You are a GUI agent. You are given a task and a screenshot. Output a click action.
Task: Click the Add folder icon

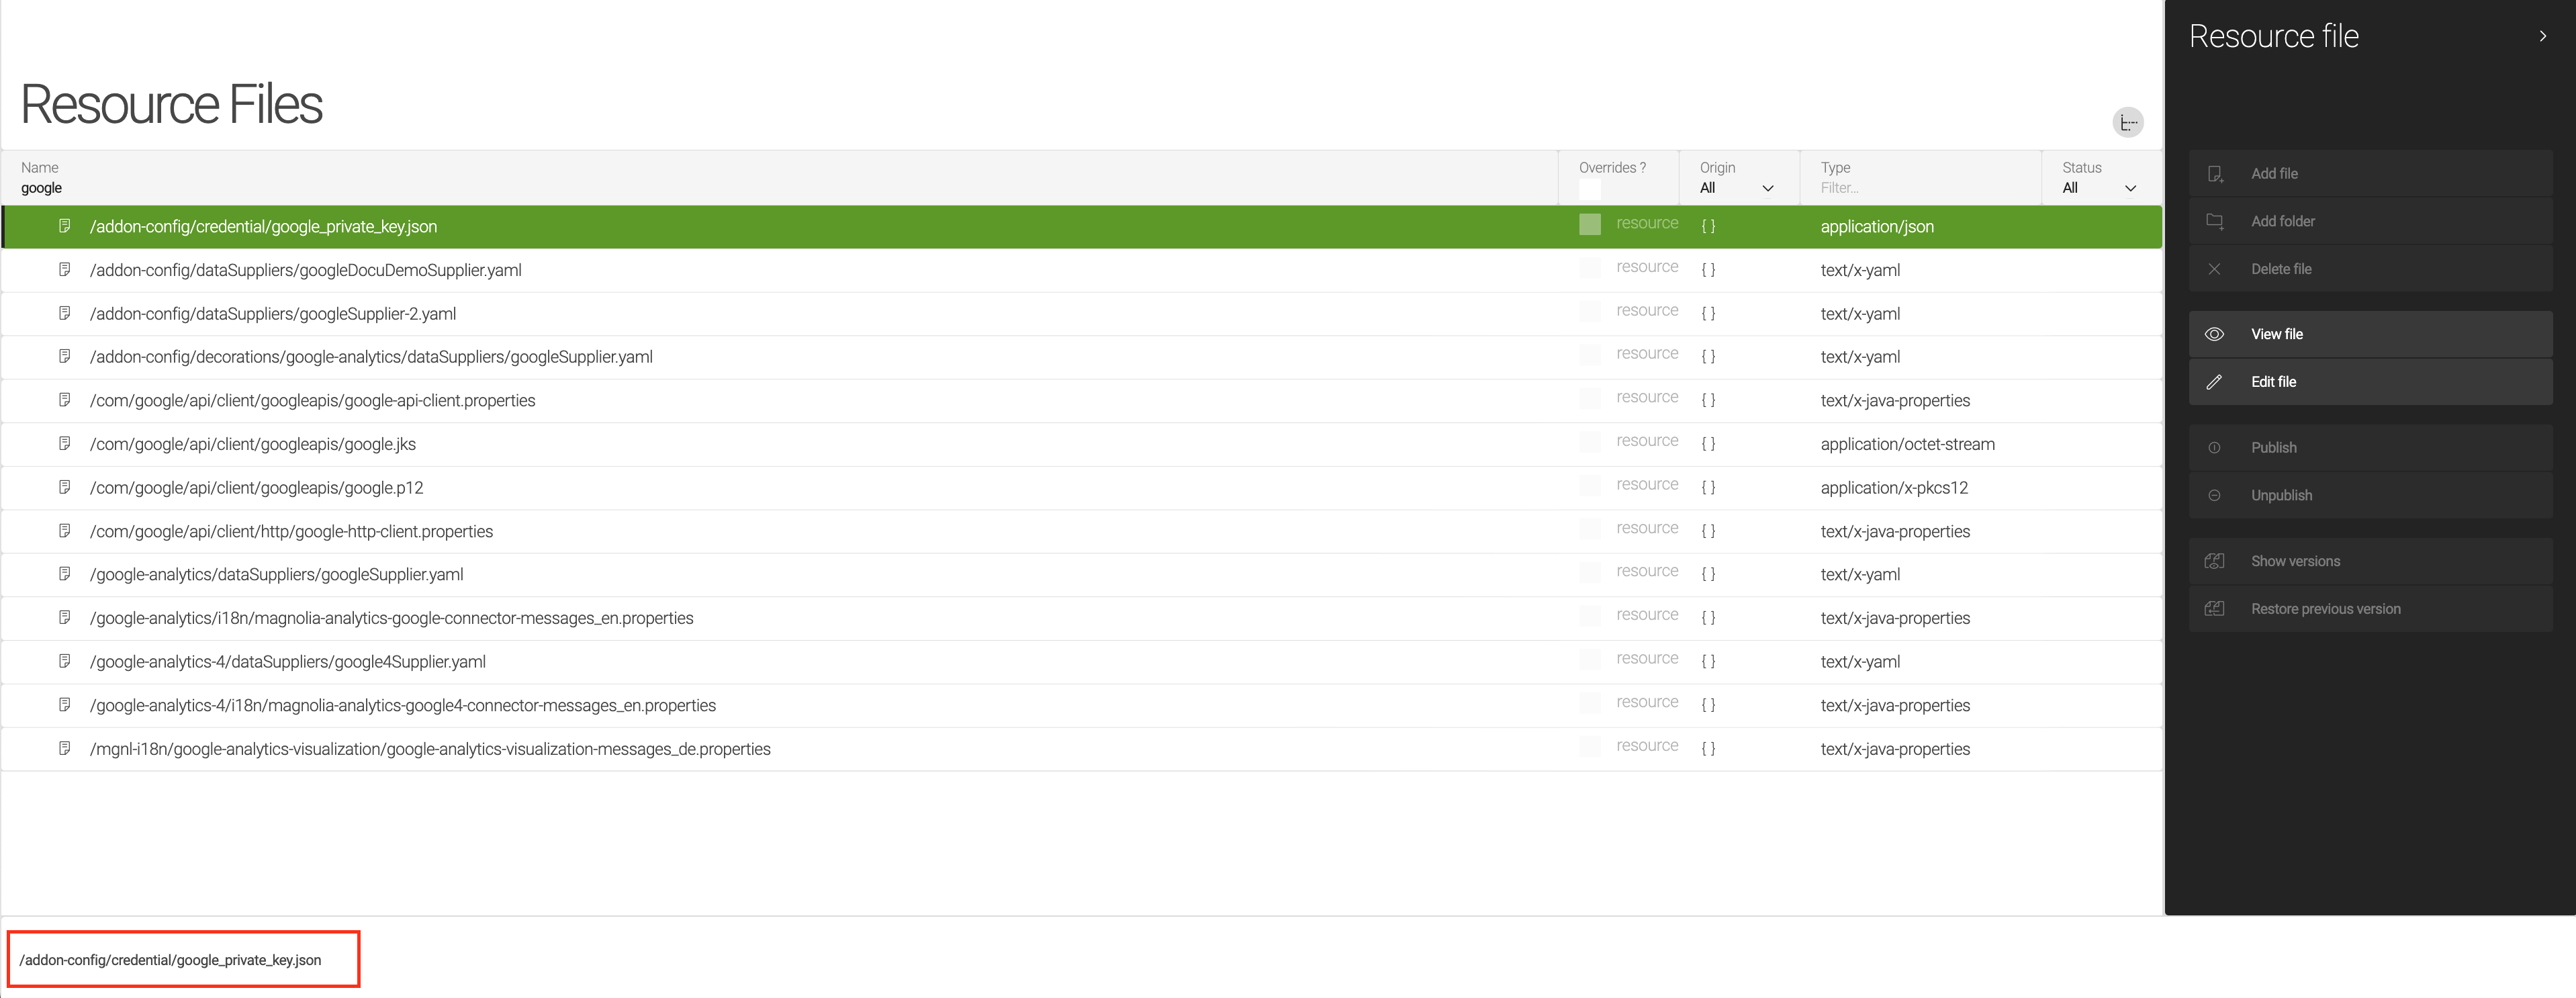(2216, 220)
